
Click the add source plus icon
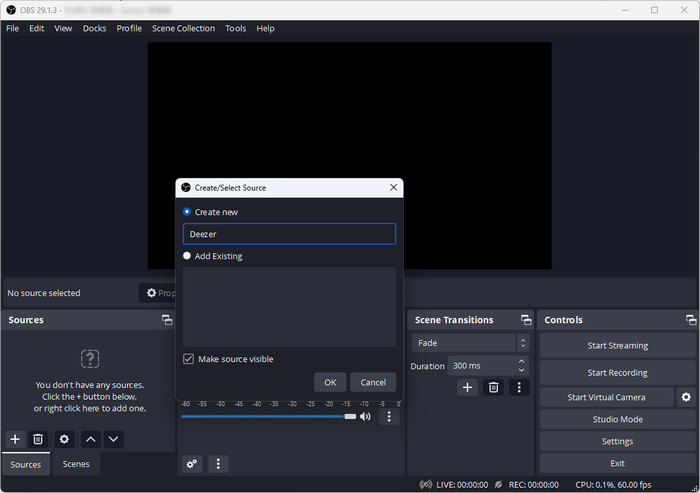pos(15,439)
